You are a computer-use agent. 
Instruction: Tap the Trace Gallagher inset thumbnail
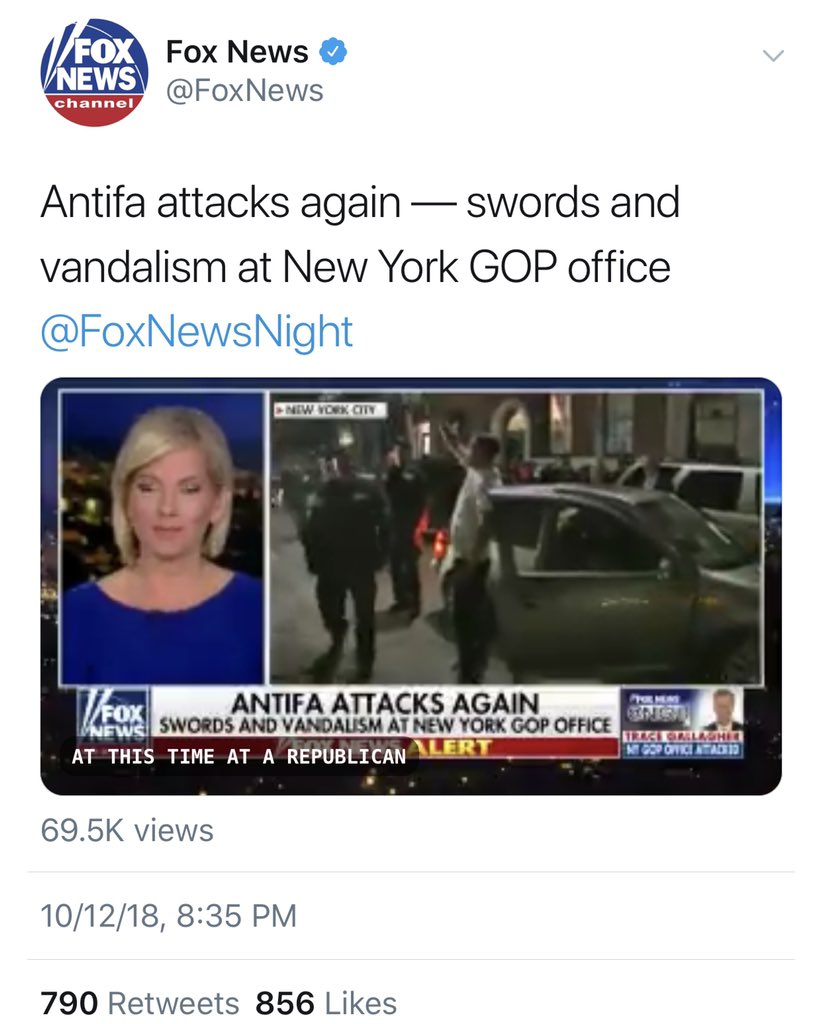[682, 722]
